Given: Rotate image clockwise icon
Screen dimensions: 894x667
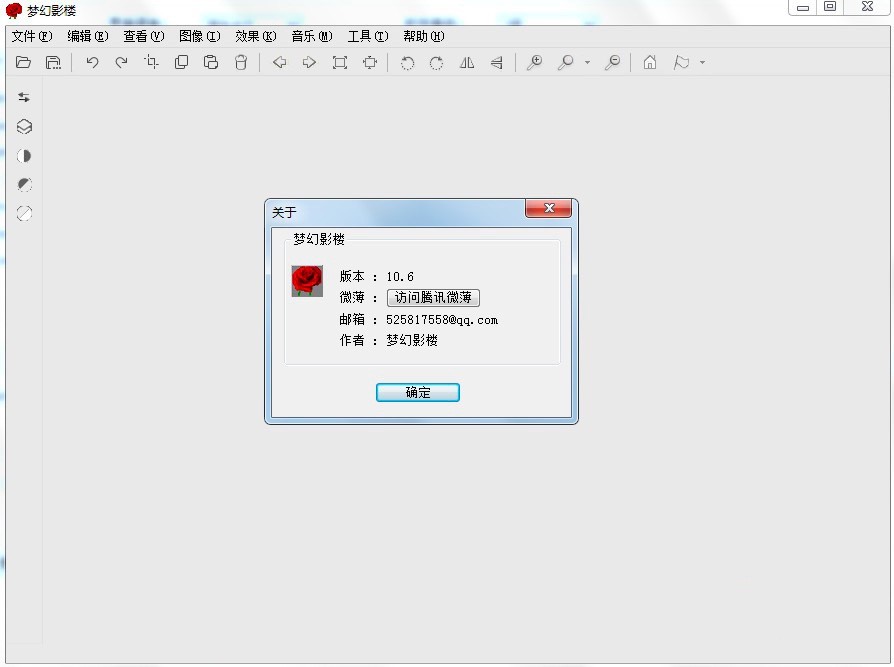Looking at the screenshot, I should [437, 63].
